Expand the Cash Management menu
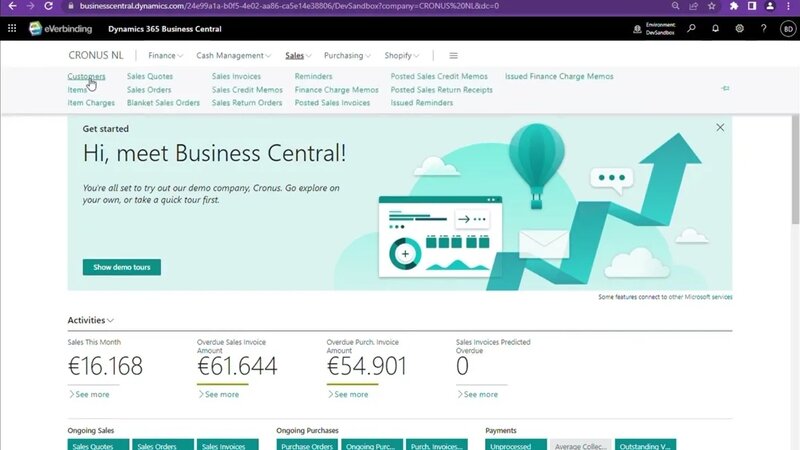Image resolution: width=800 pixels, height=450 pixels. tap(233, 56)
